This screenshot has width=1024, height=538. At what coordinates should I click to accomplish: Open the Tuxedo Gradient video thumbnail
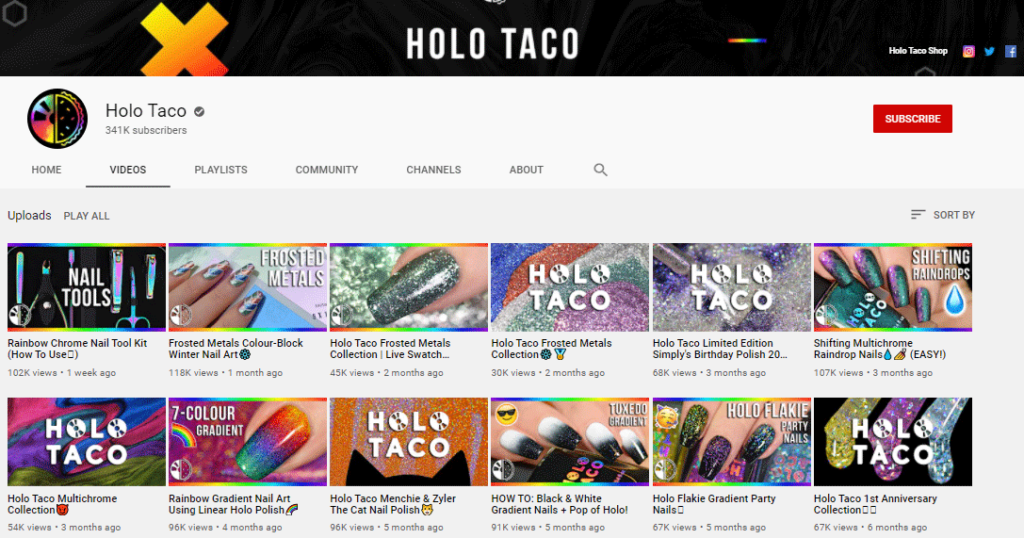click(x=570, y=442)
